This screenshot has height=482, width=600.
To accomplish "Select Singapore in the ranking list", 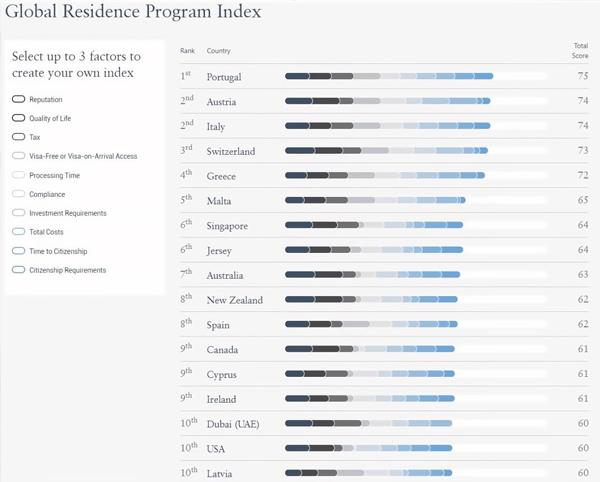I will click(x=228, y=226).
